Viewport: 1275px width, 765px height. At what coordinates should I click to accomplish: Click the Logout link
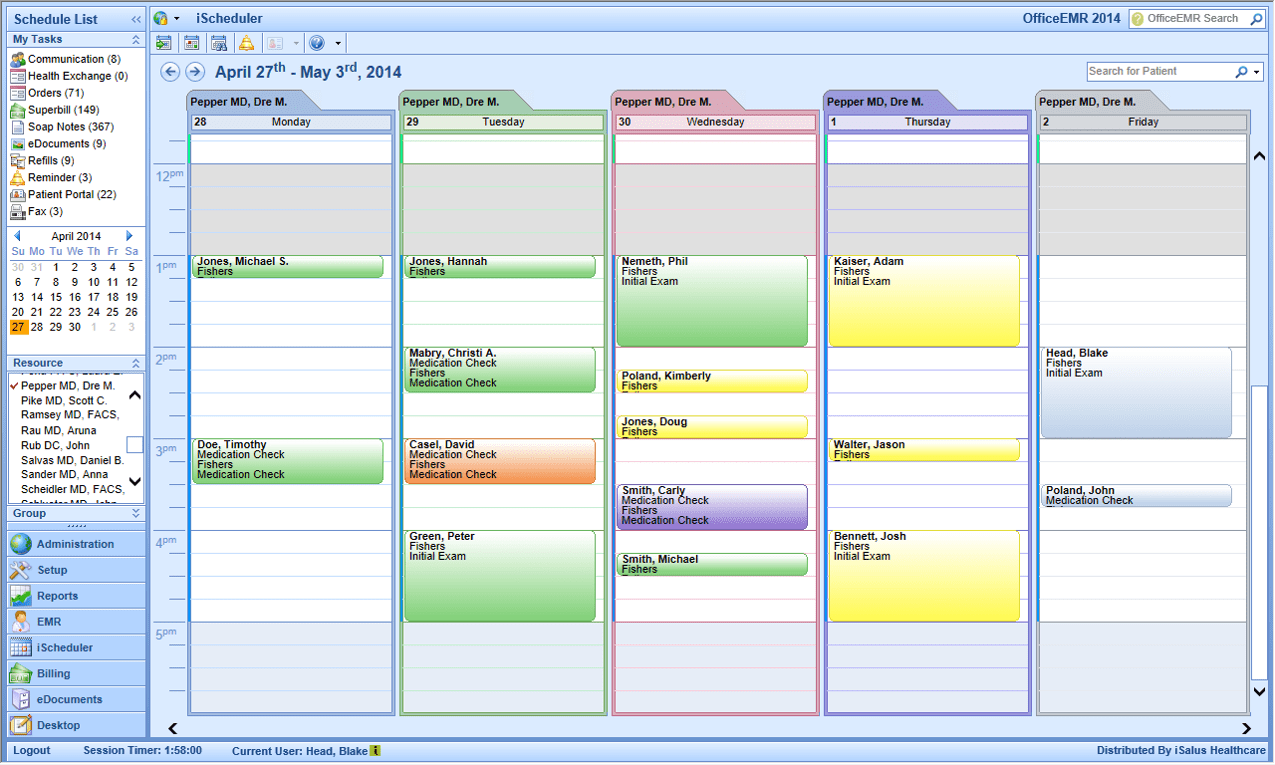[31, 750]
